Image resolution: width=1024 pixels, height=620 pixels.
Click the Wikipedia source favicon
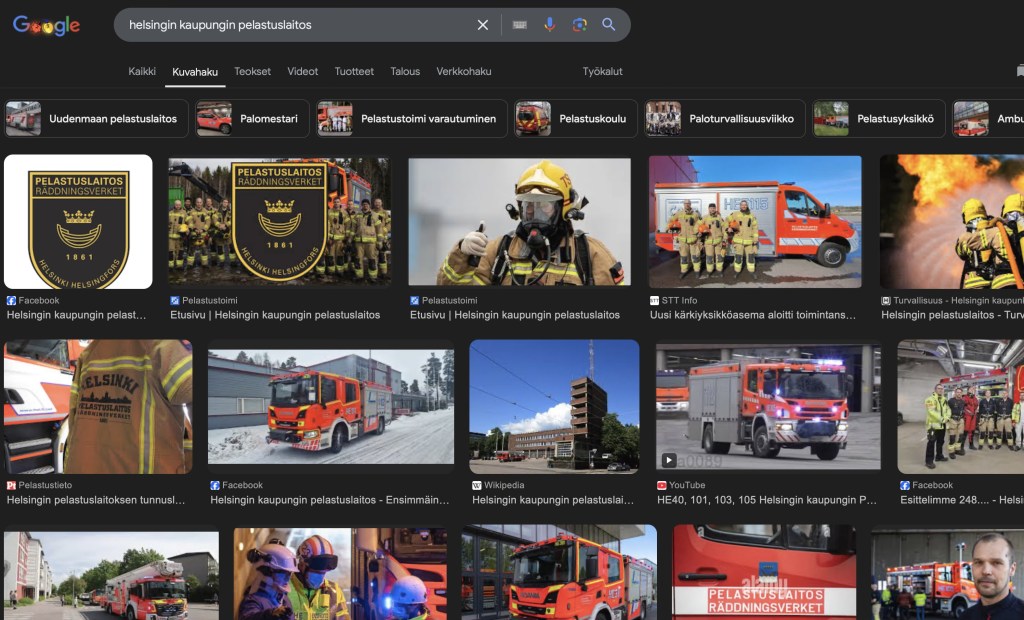point(477,485)
